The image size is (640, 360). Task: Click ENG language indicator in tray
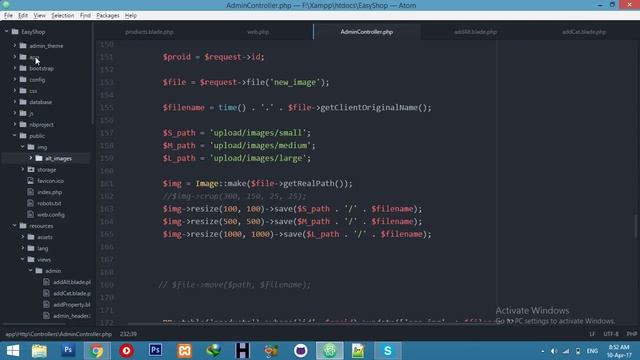[x=592, y=351]
